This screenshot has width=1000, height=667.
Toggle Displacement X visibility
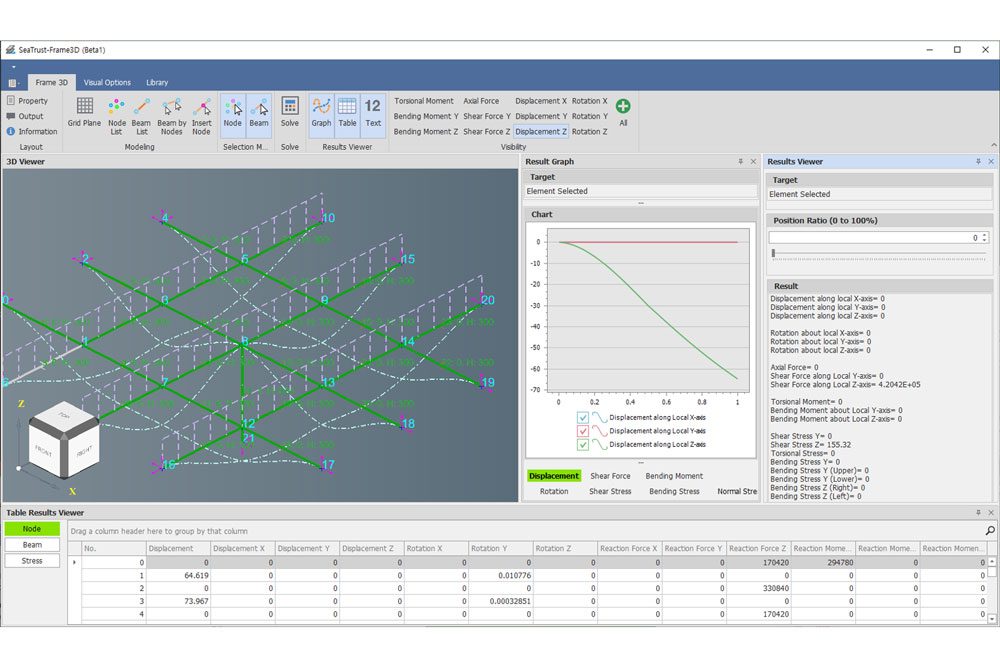pyautogui.click(x=541, y=101)
